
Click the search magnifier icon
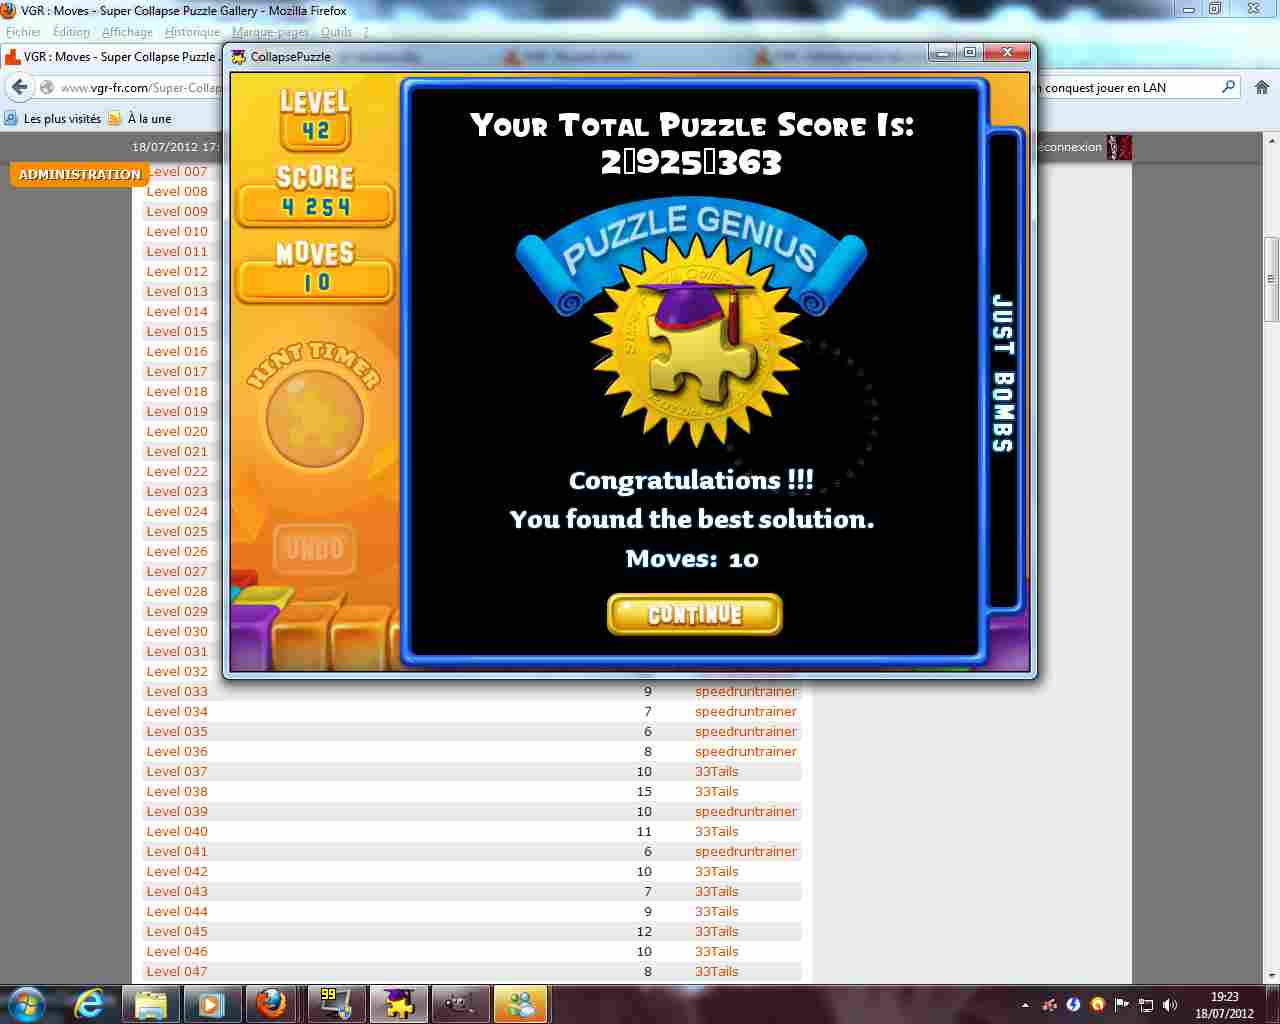[1229, 87]
